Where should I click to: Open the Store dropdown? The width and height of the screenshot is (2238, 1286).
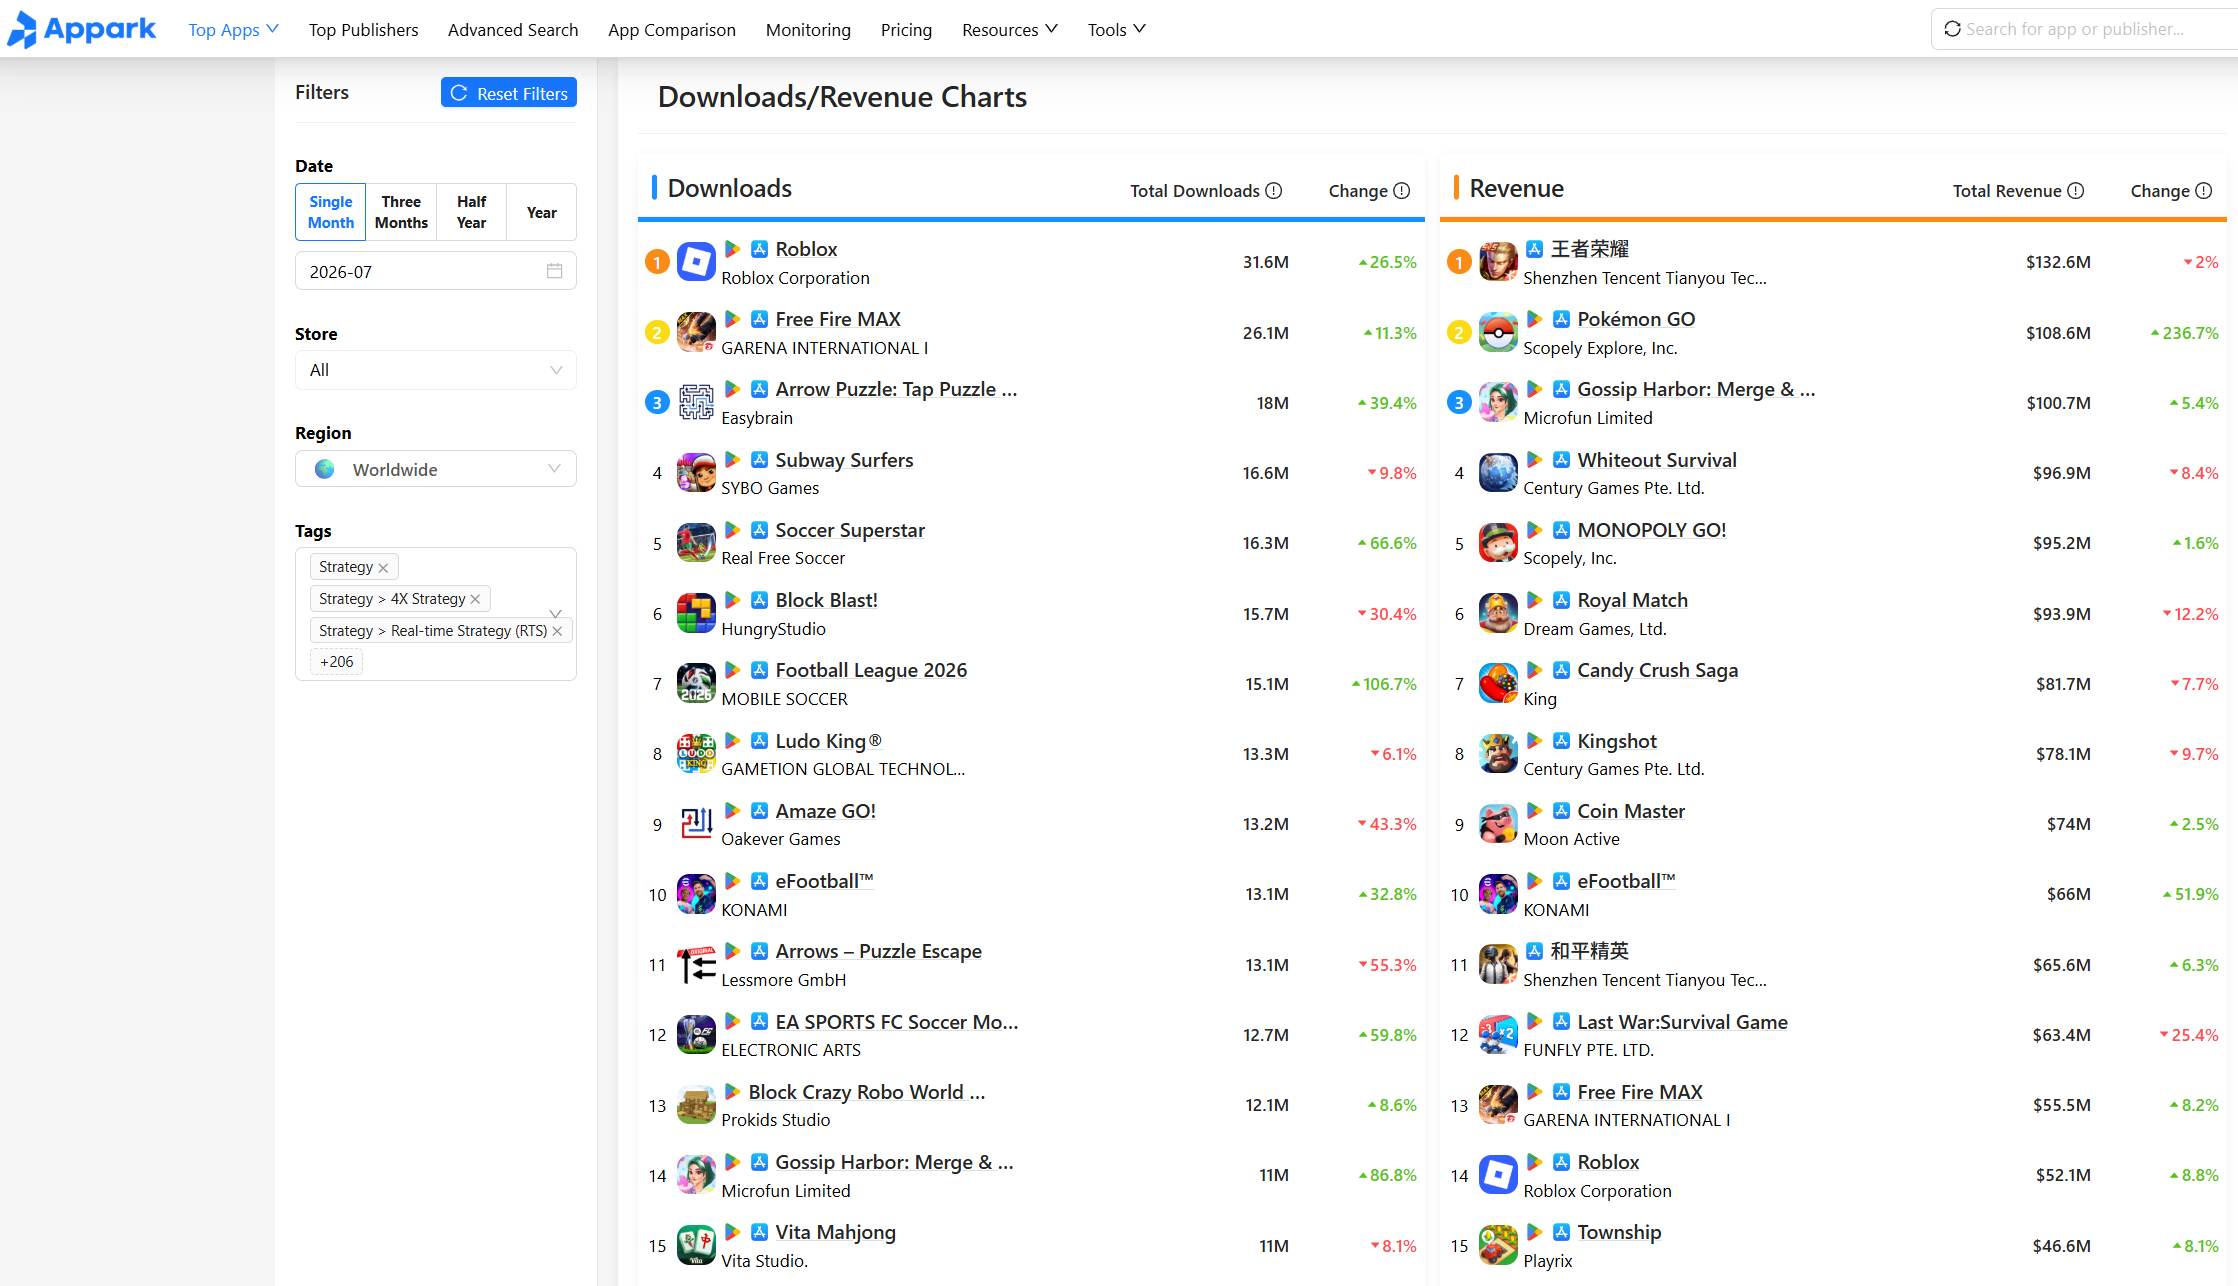[436, 370]
